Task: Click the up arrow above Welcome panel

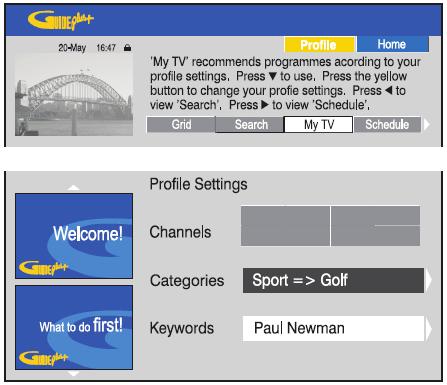Action: [73, 188]
